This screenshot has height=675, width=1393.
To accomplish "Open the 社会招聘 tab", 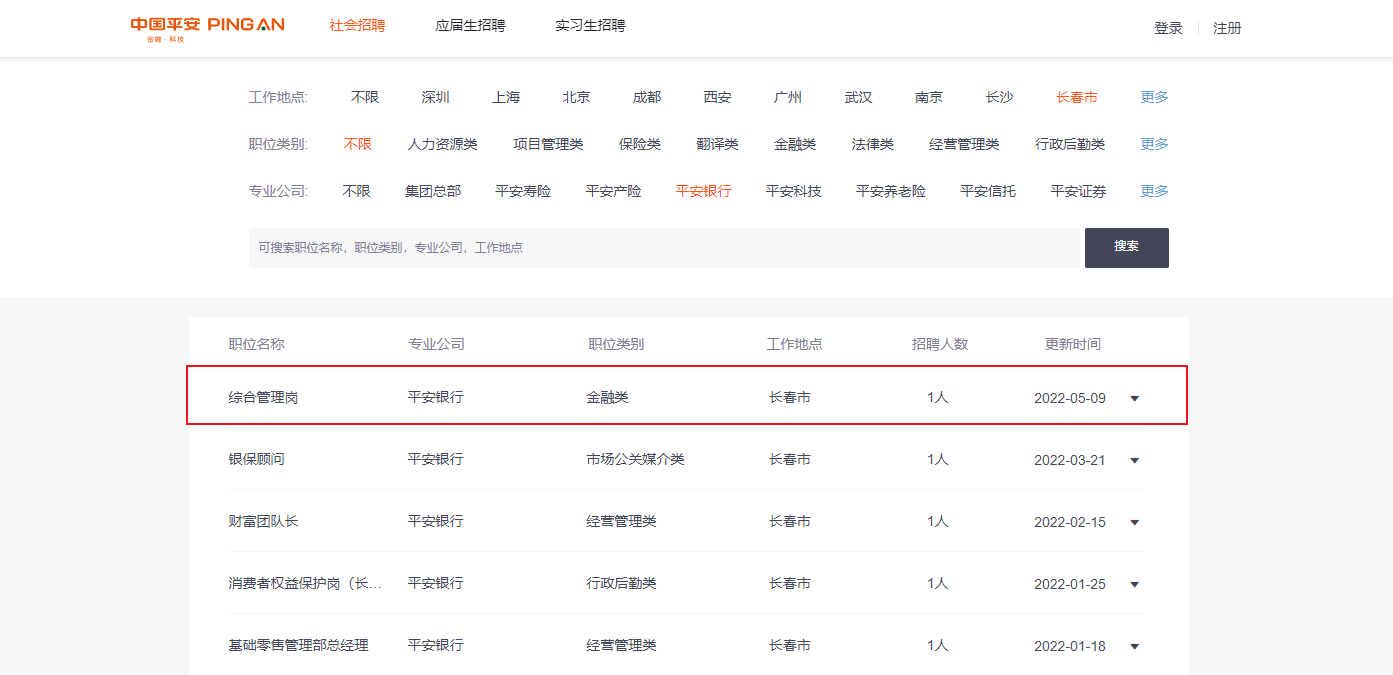I will point(357,26).
